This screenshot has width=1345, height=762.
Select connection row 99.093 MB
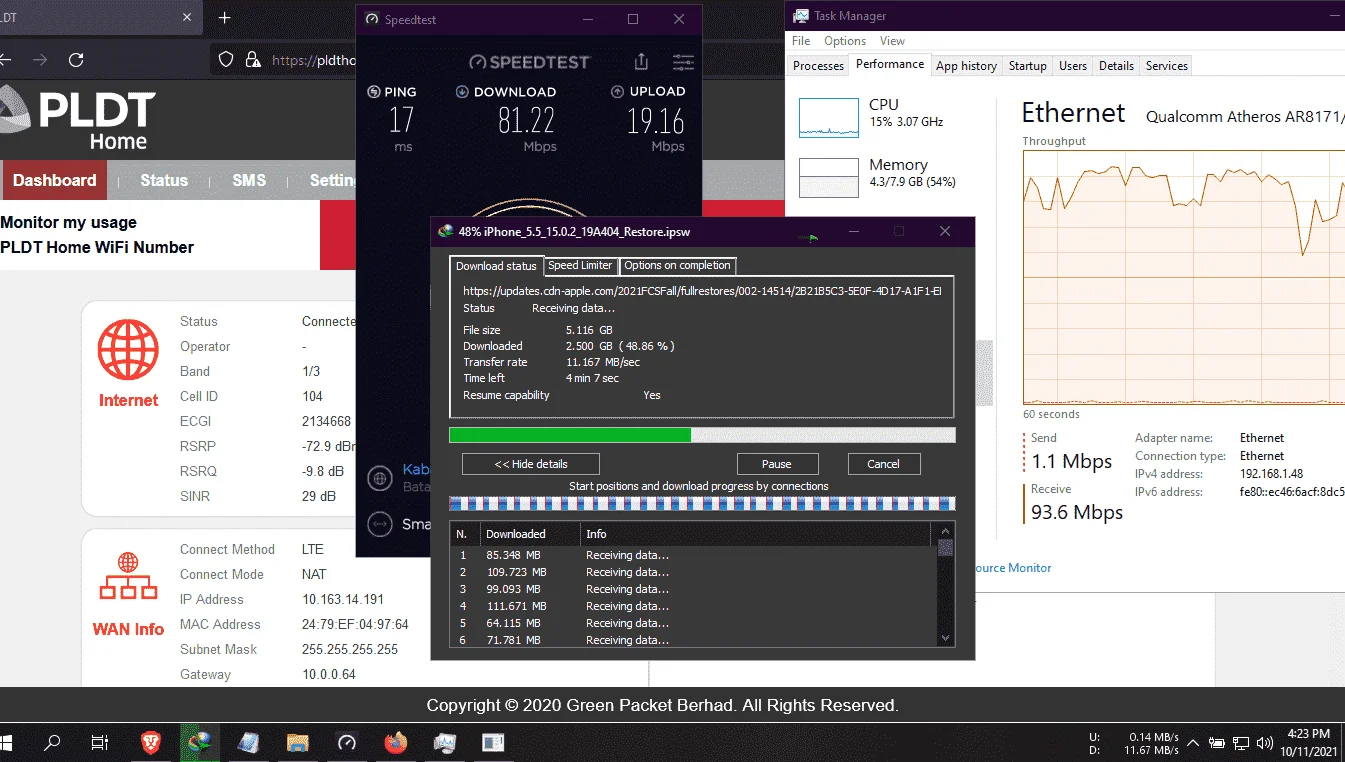click(x=693, y=589)
